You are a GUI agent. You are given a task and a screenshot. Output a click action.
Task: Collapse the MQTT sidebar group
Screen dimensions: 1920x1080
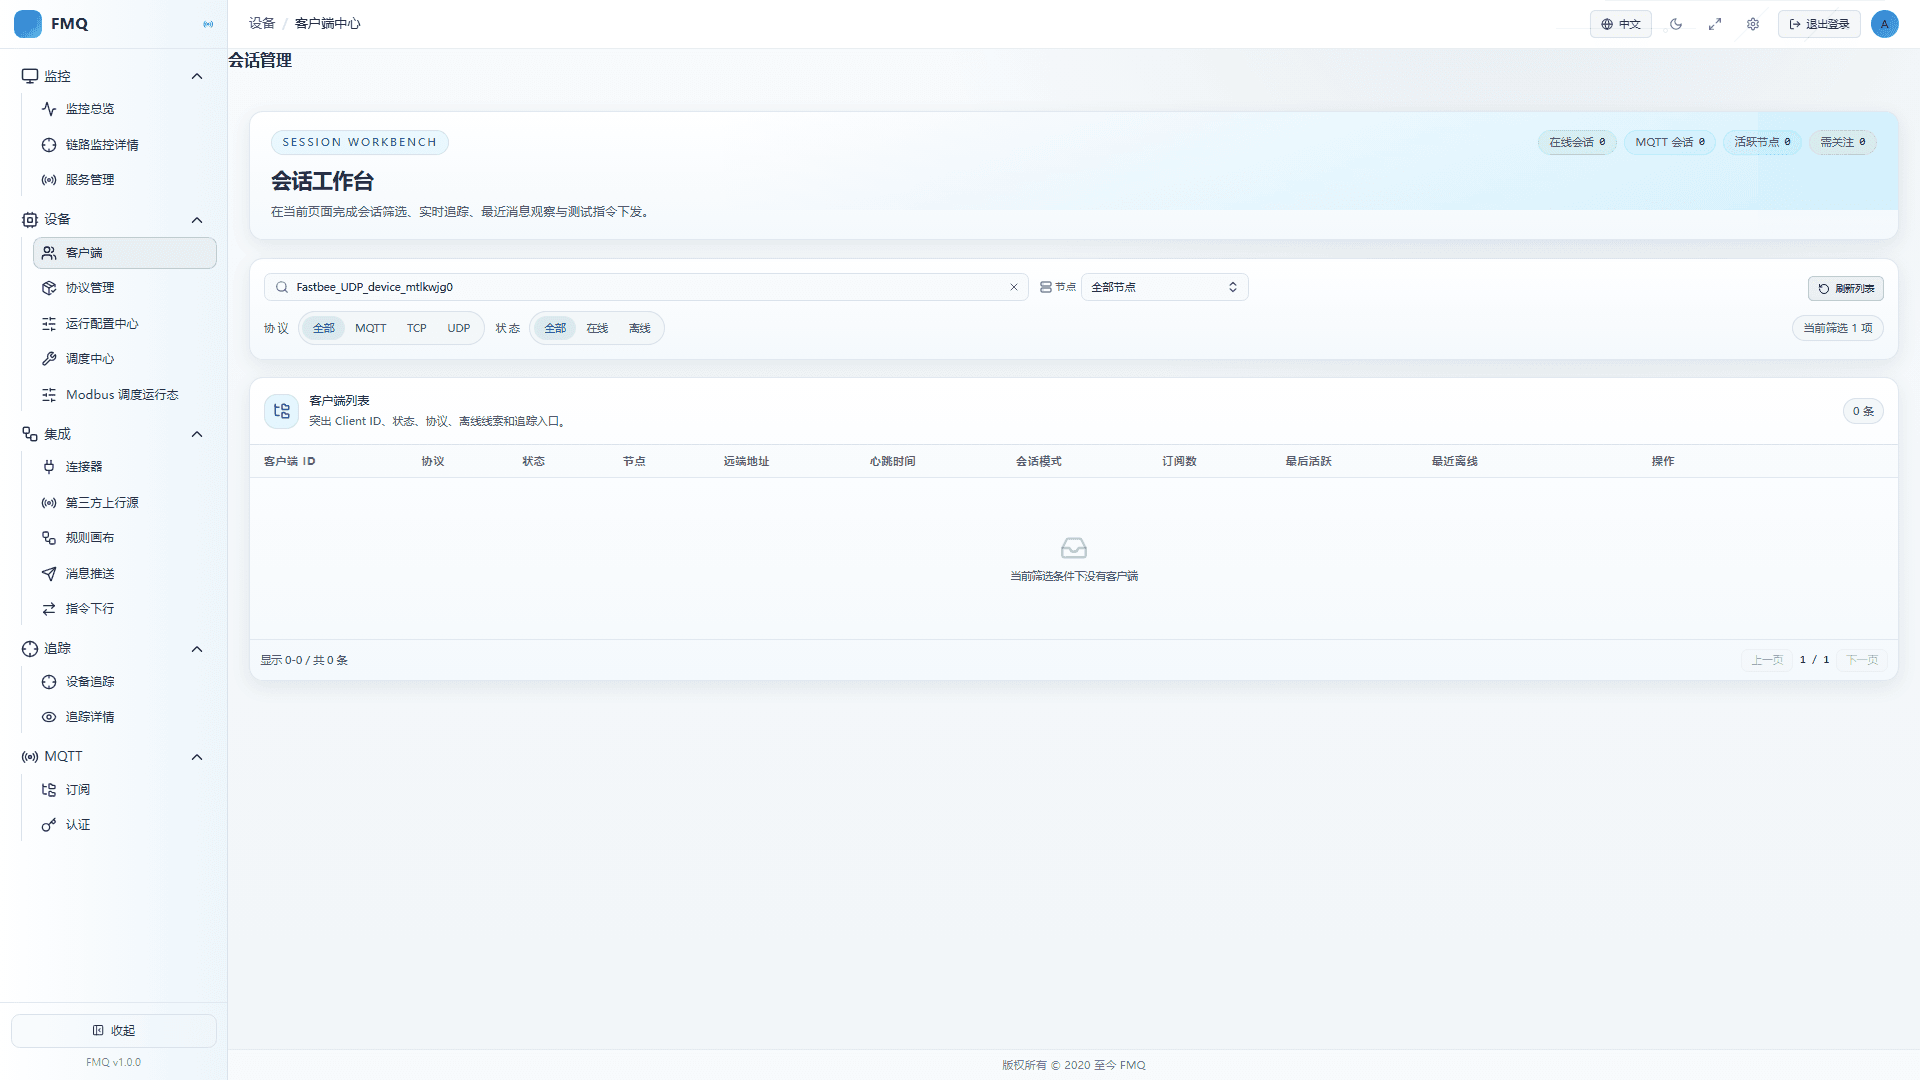(x=197, y=757)
